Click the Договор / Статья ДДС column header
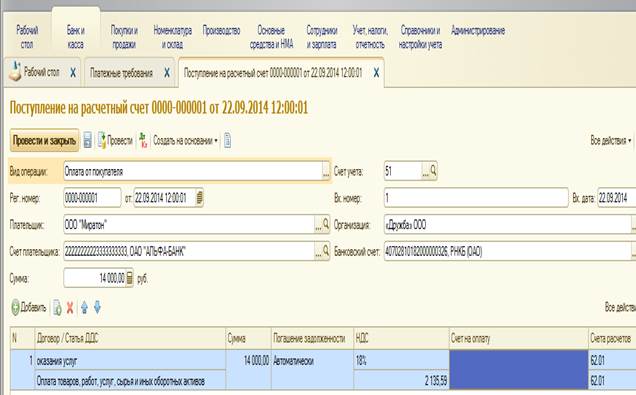Screen dimensions: 636x395 [x=130, y=338]
